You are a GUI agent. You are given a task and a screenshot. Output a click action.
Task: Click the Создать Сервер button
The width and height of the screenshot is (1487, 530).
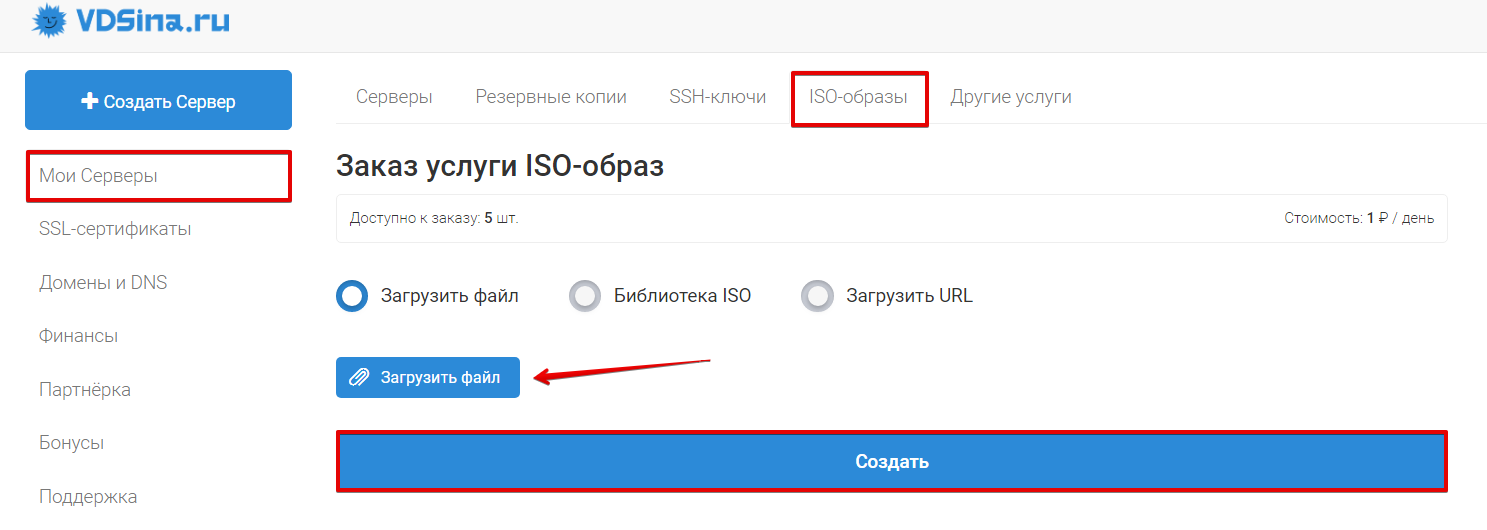click(158, 100)
